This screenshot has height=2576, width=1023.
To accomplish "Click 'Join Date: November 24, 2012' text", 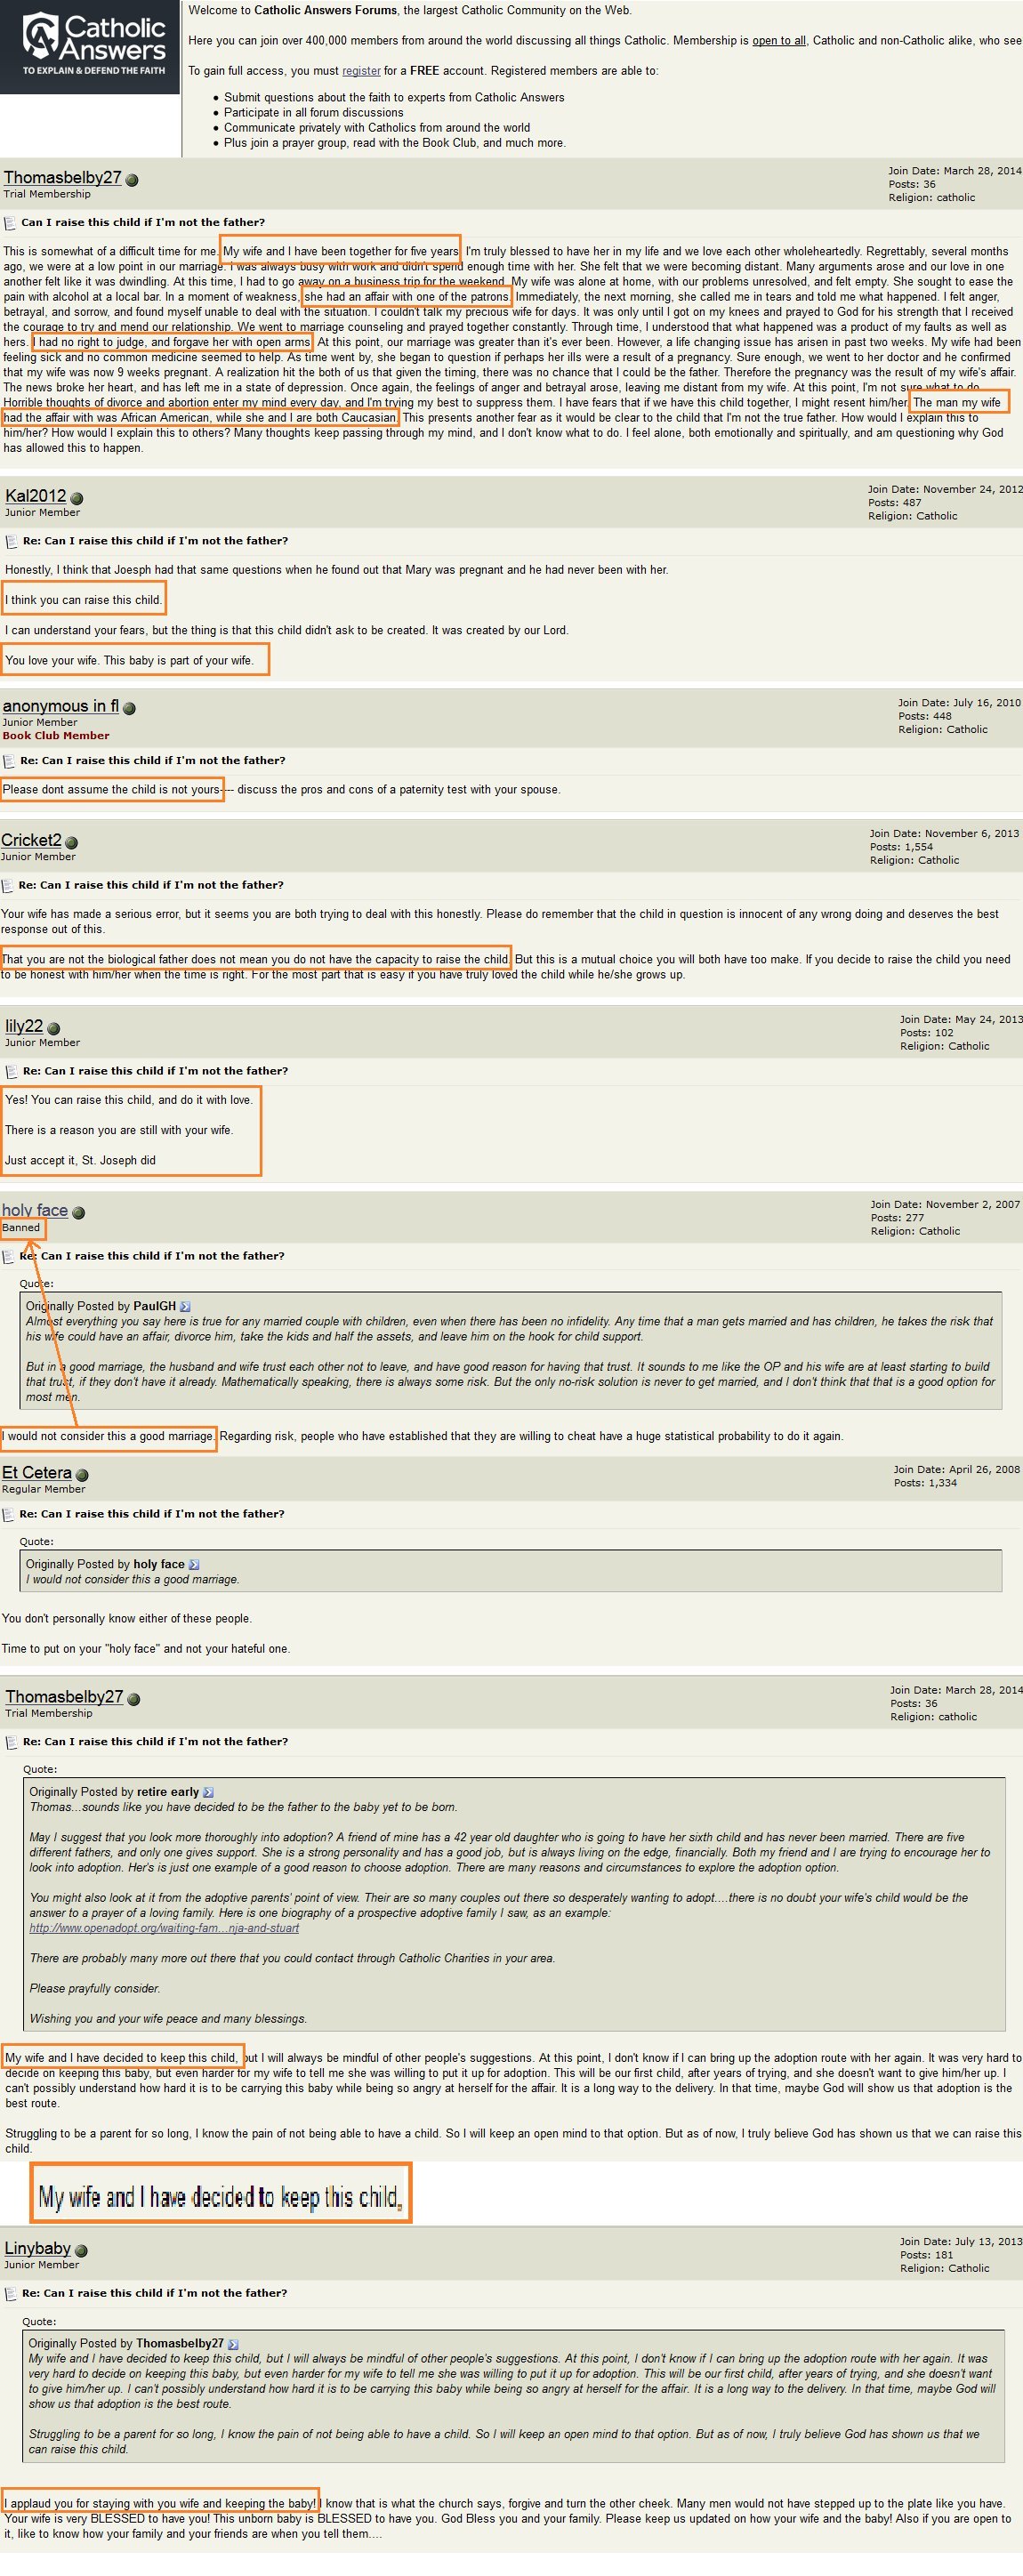I will 945,489.
